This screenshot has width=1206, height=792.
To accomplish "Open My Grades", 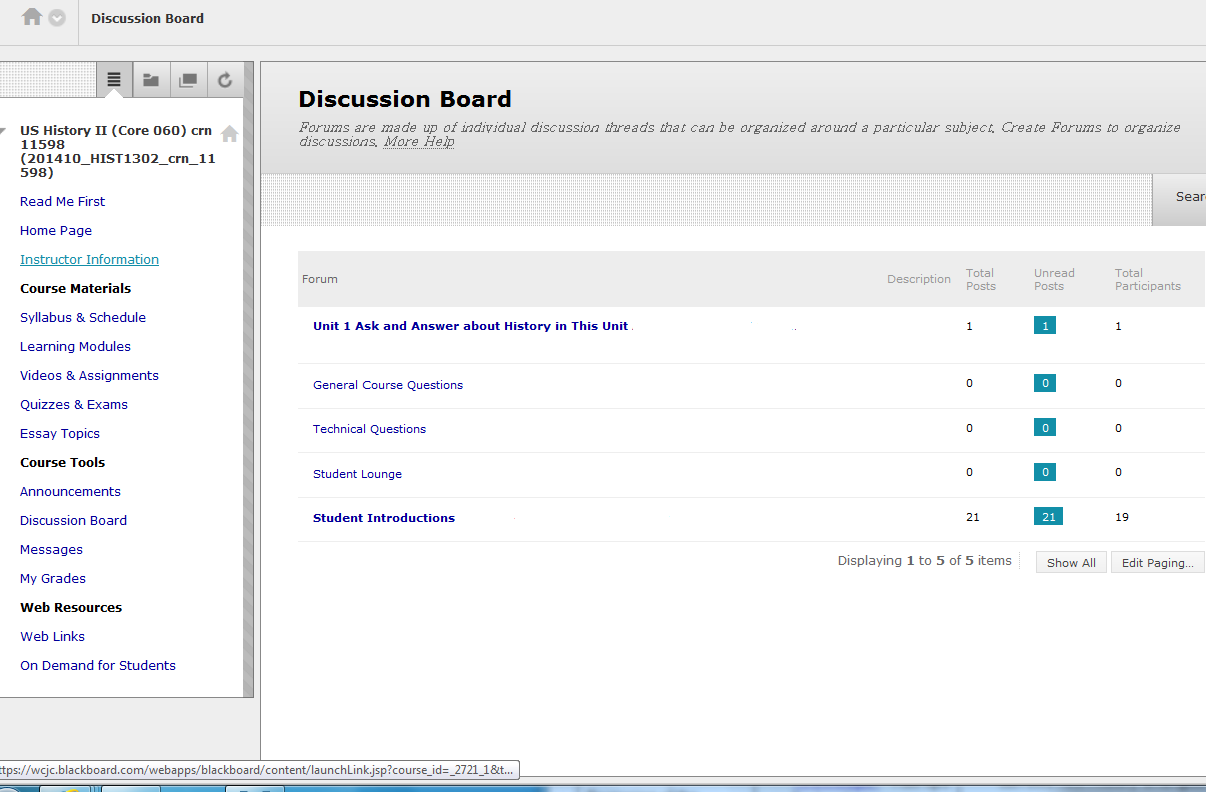I will [53, 578].
